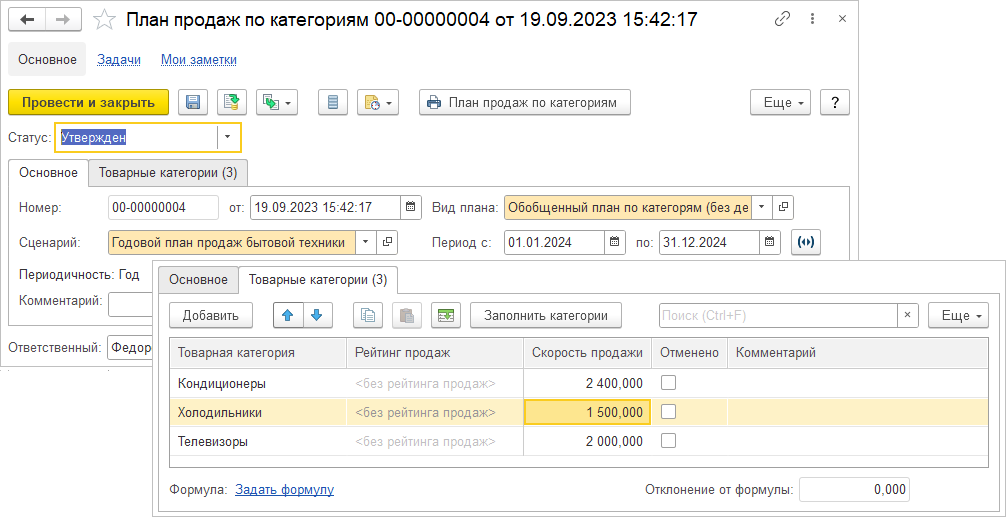Viewport: 1008px width, 520px height.
Task: Click the Поиск (Ctrl+F) search field
Action: coord(776,316)
